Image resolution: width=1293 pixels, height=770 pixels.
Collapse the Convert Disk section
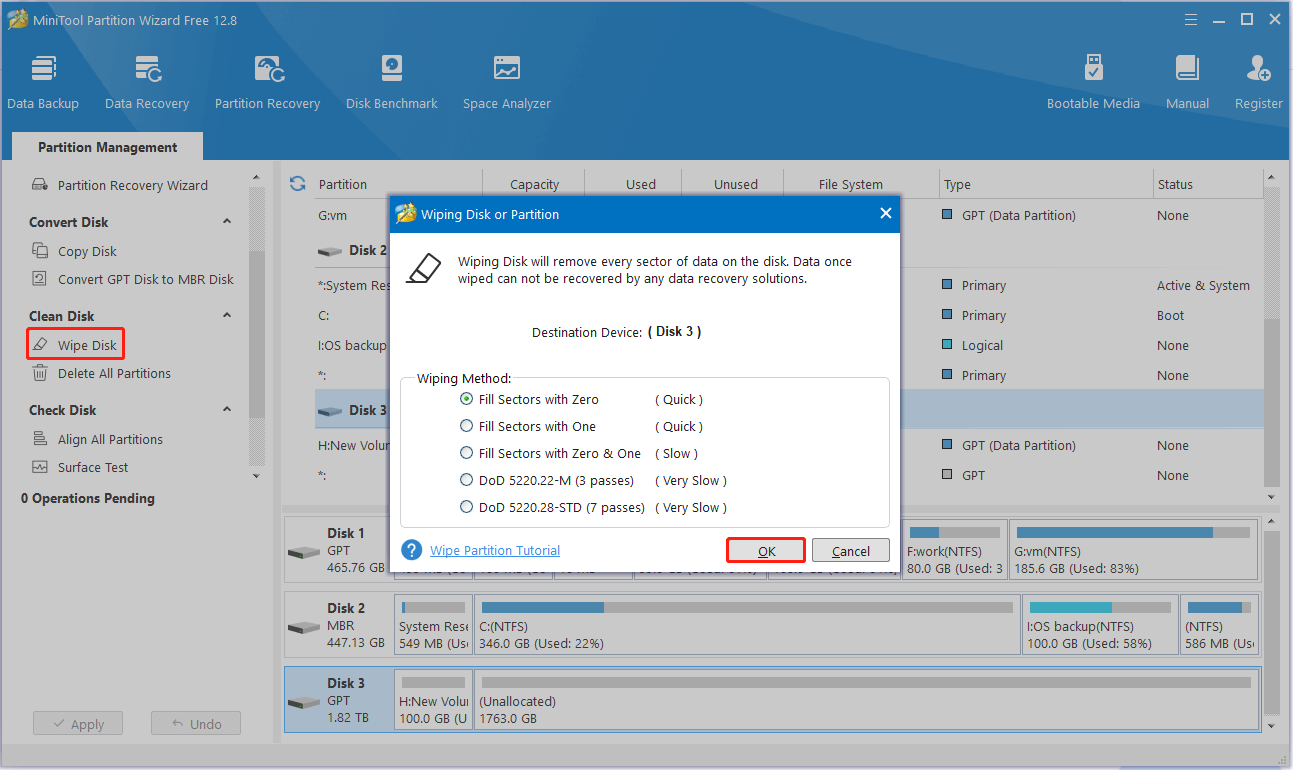pos(227,222)
